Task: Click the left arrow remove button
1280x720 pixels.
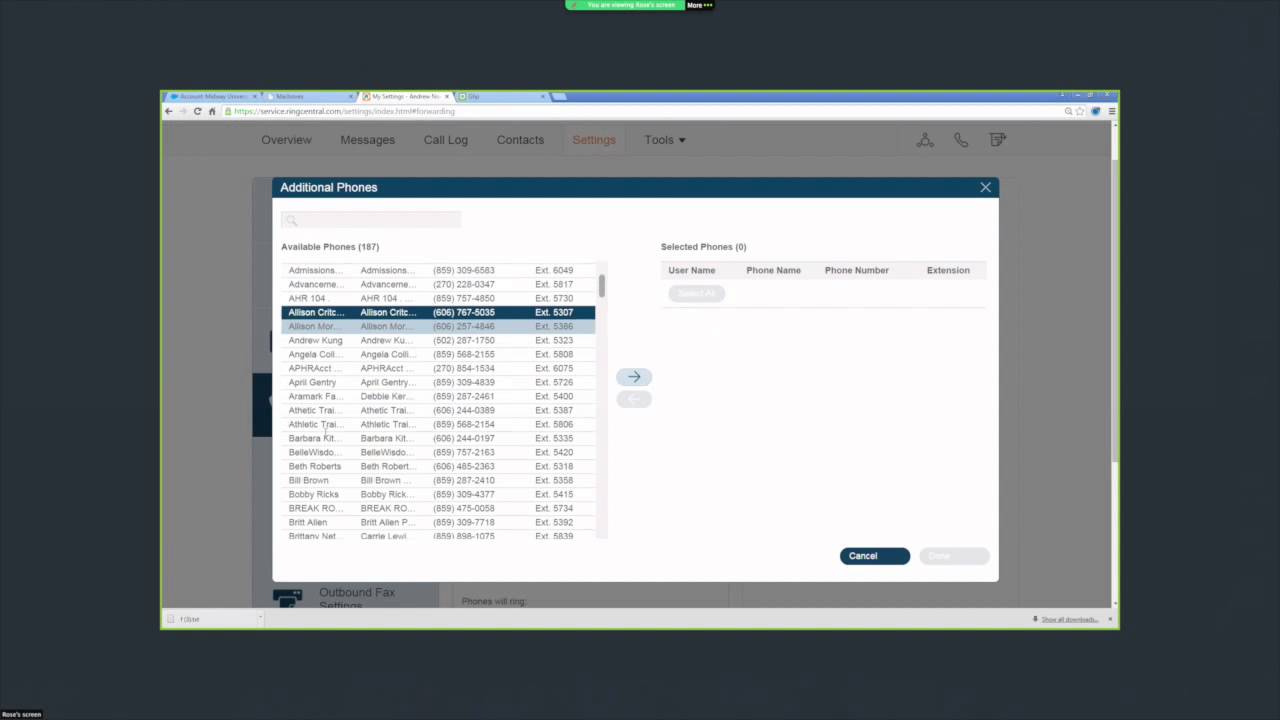Action: coord(634,399)
